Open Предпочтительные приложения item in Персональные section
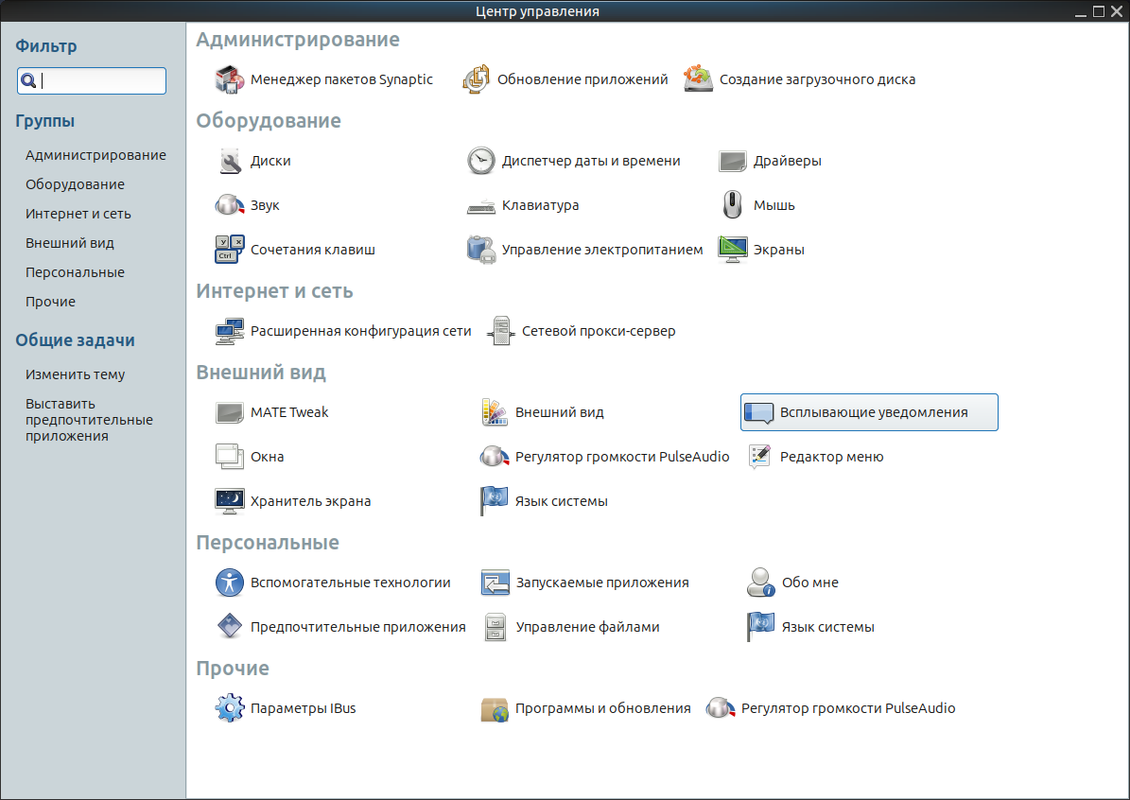The image size is (1130, 800). [340, 627]
